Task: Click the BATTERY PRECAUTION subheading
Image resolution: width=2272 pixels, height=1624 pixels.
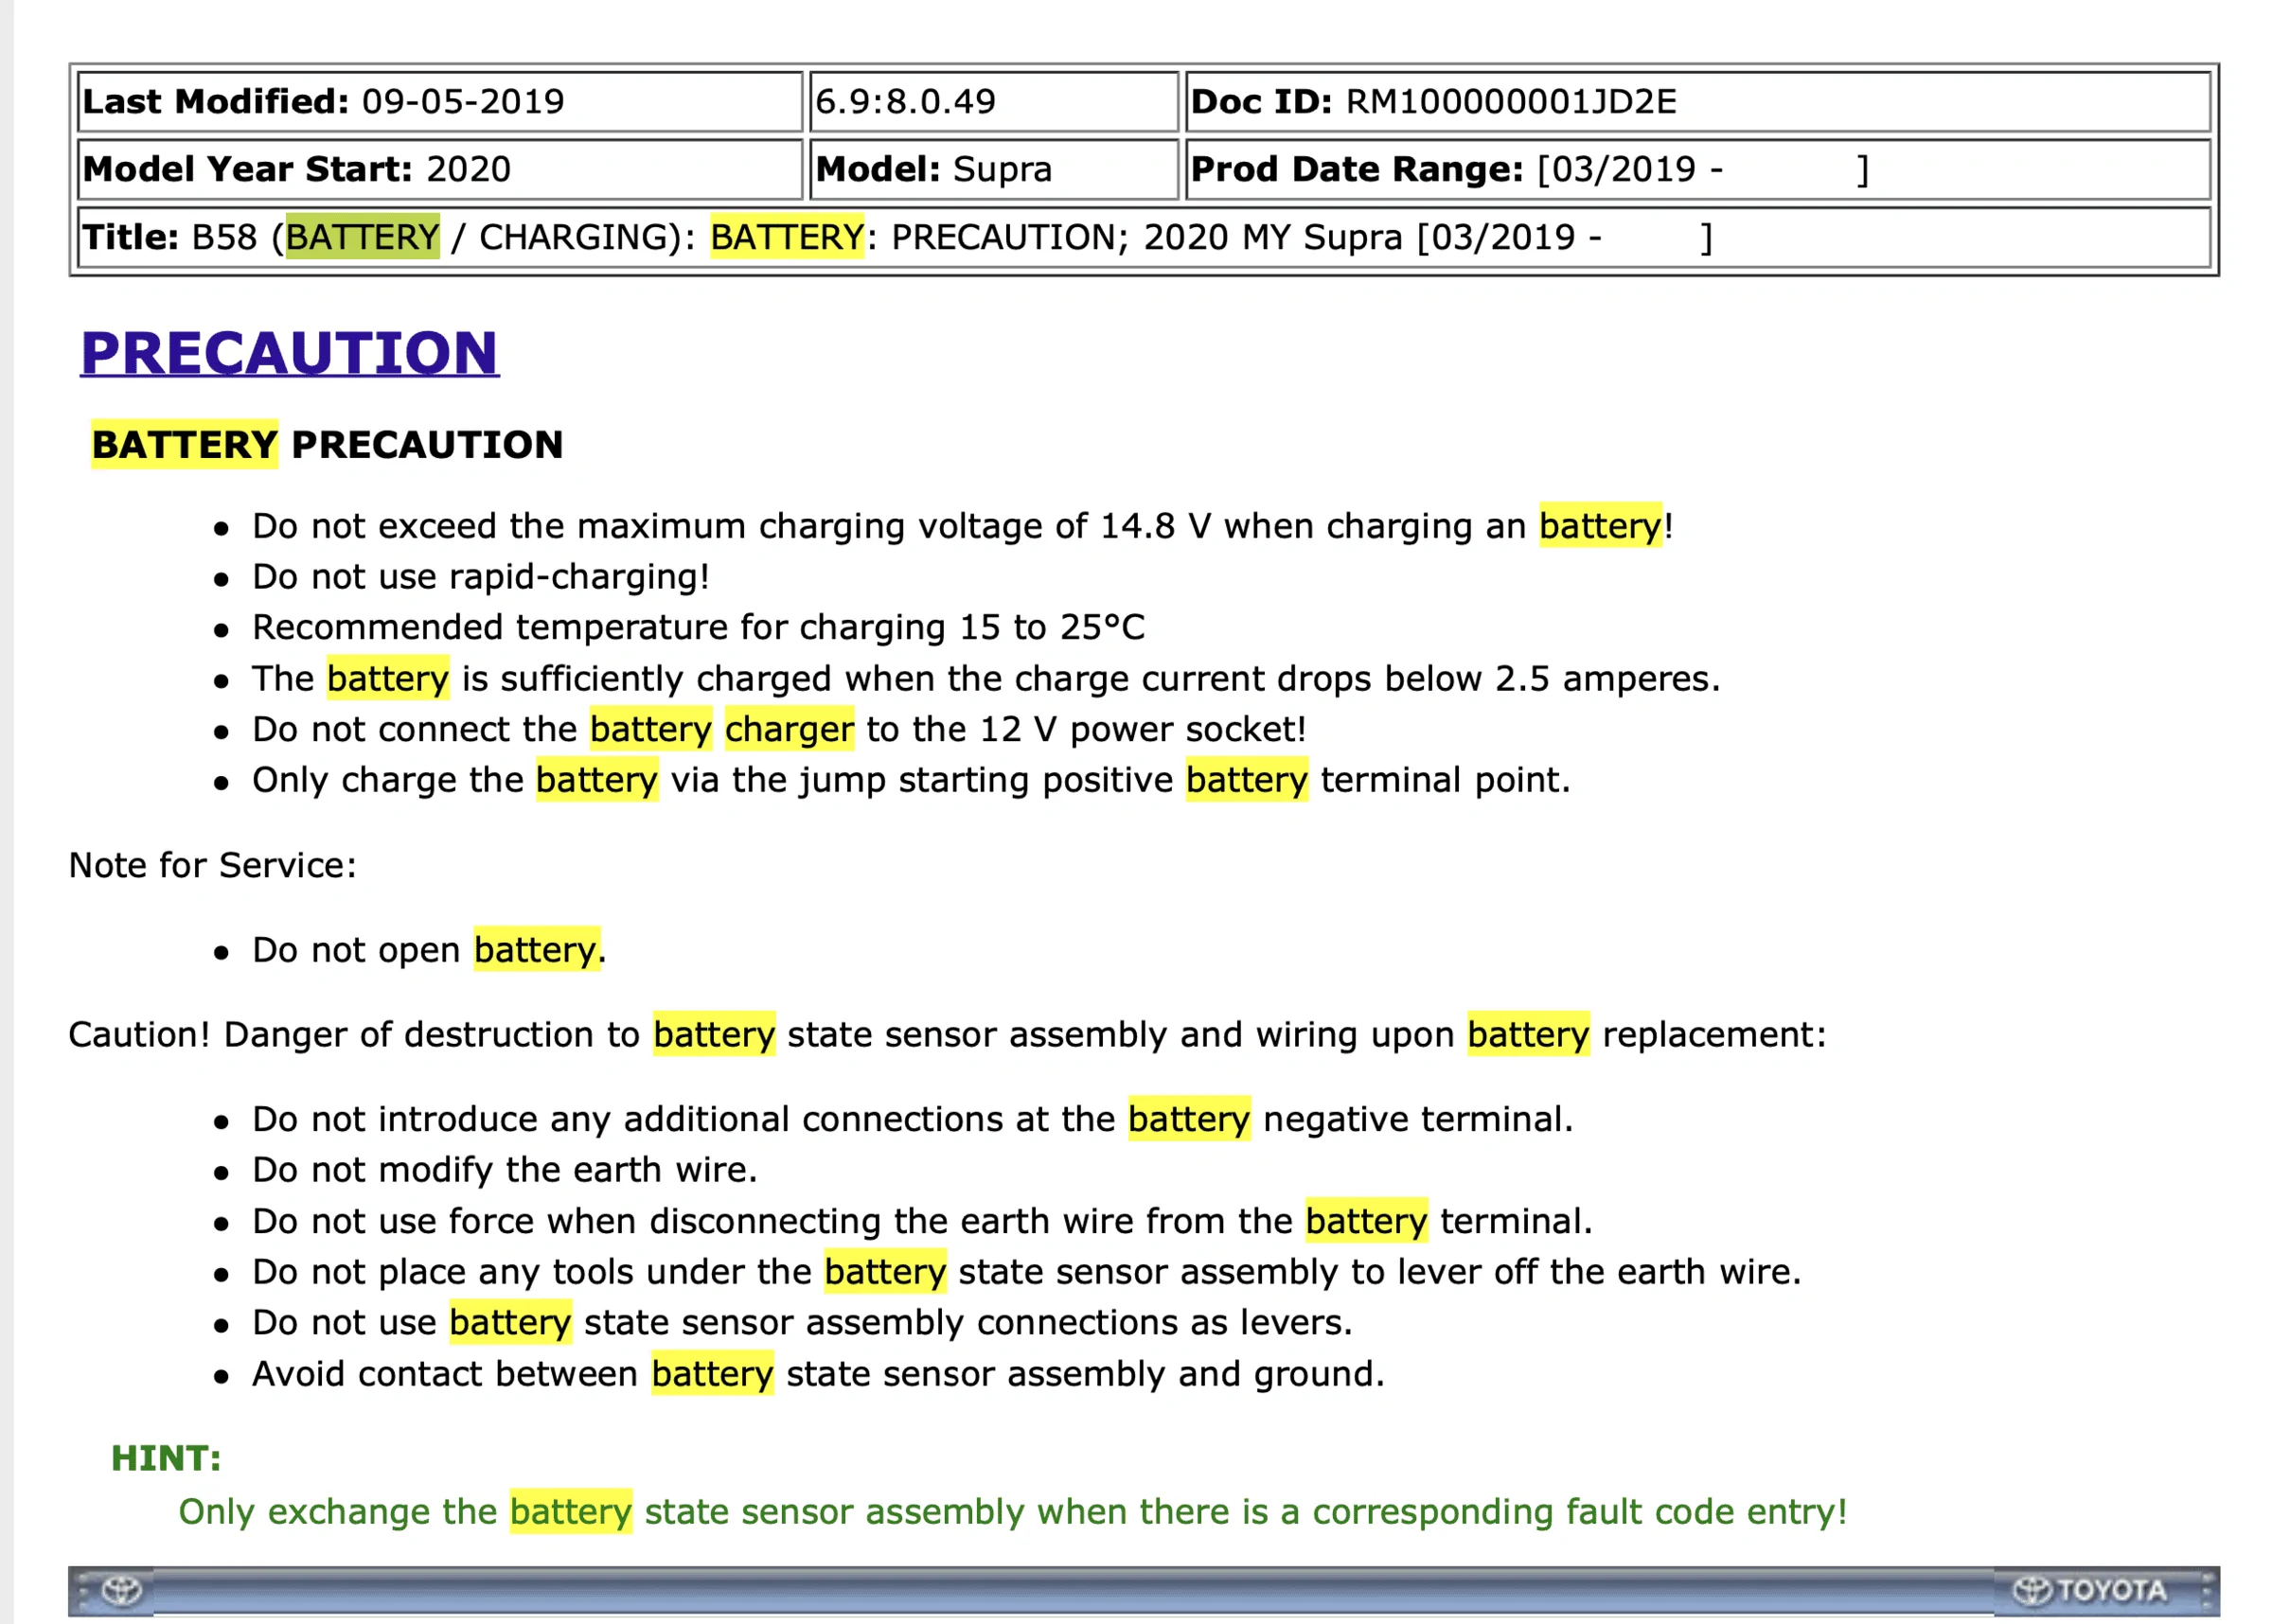Action: tap(328, 444)
